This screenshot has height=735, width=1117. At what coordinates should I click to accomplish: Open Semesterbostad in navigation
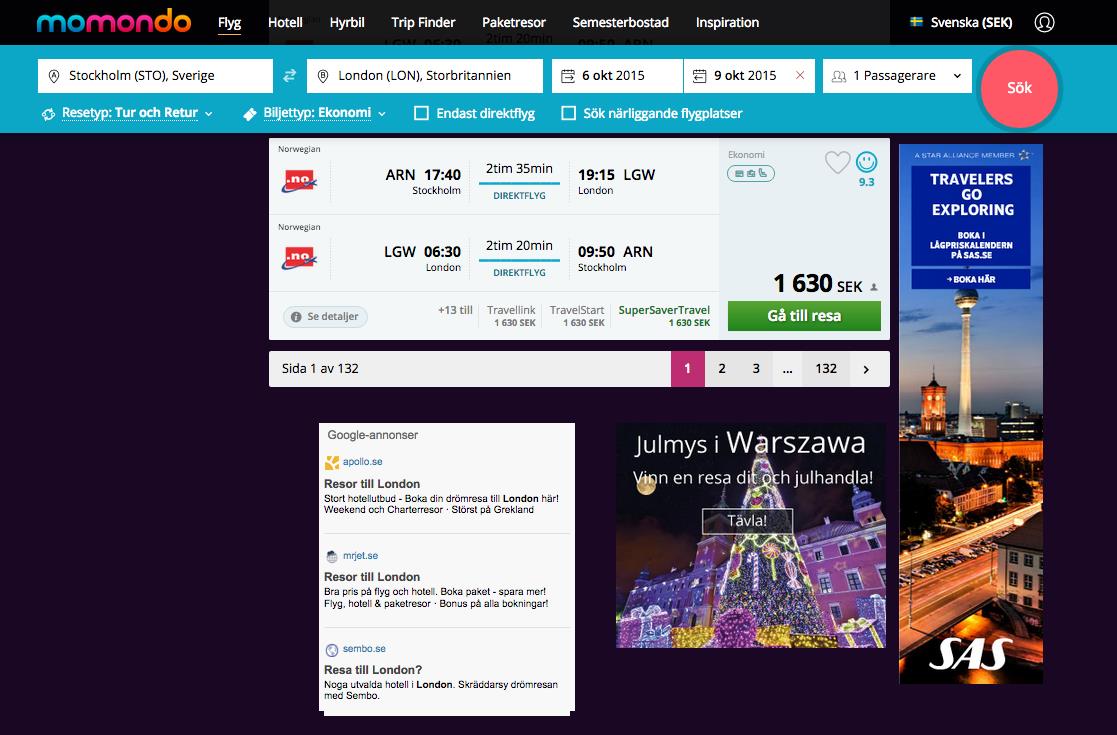coord(620,23)
